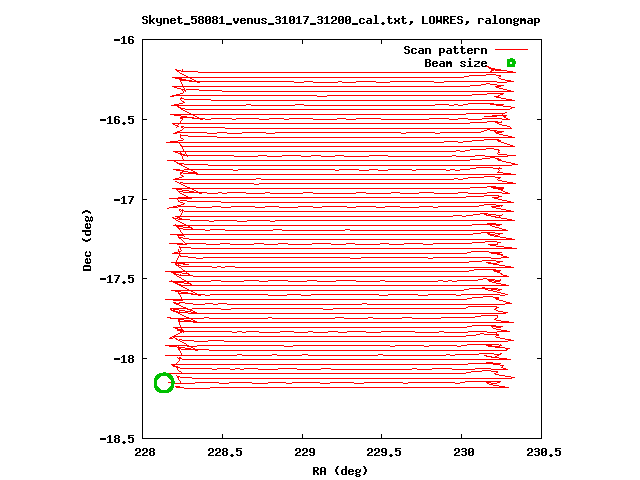
Task: Click the red scan pattern line sample in legend
Action: pos(511,50)
